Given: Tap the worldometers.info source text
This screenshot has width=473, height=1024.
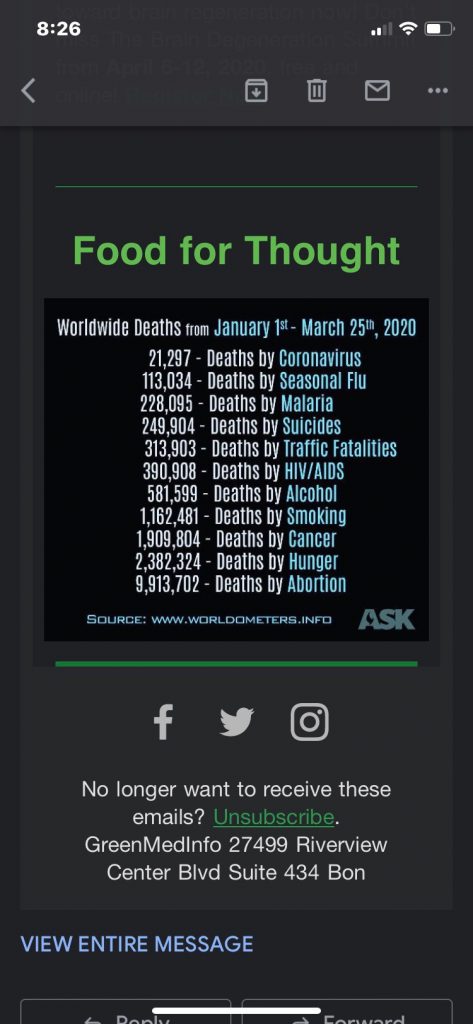Looking at the screenshot, I should coord(209,618).
